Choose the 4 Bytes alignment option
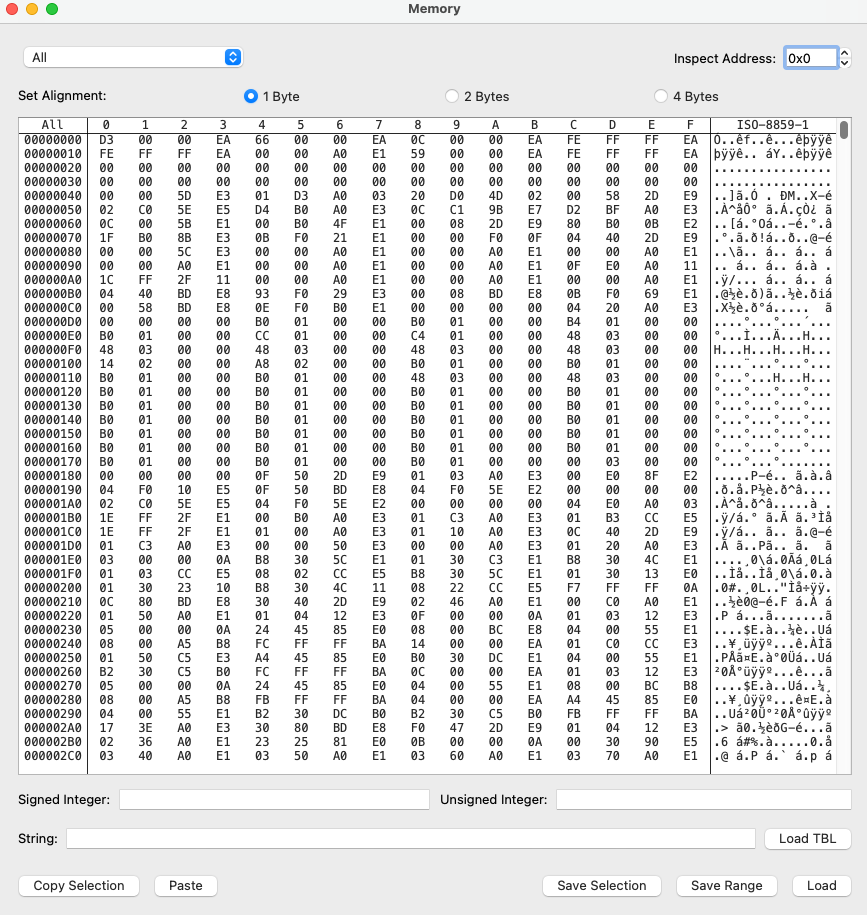Screen dimensions: 867x915 660,96
